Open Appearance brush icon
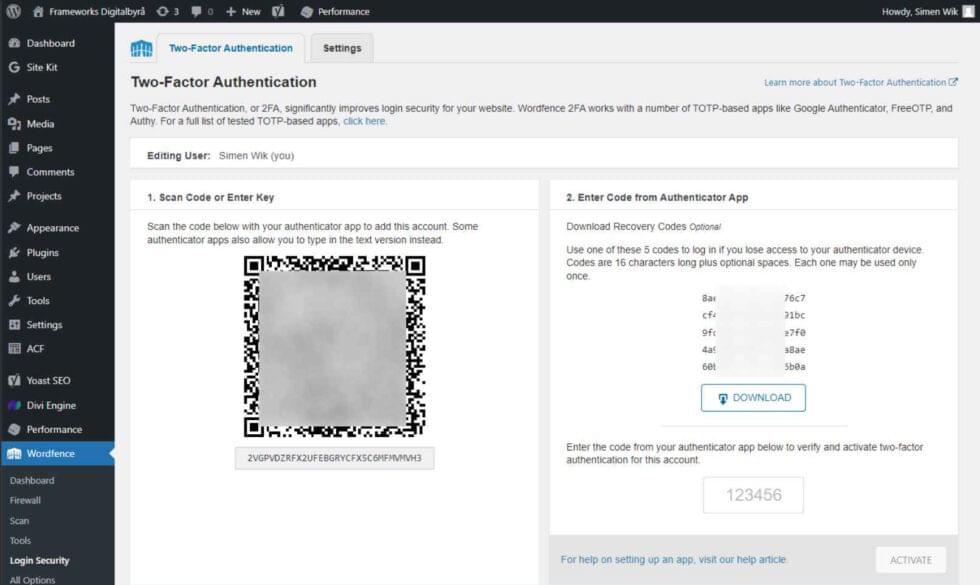This screenshot has height=585, width=980. (x=14, y=228)
